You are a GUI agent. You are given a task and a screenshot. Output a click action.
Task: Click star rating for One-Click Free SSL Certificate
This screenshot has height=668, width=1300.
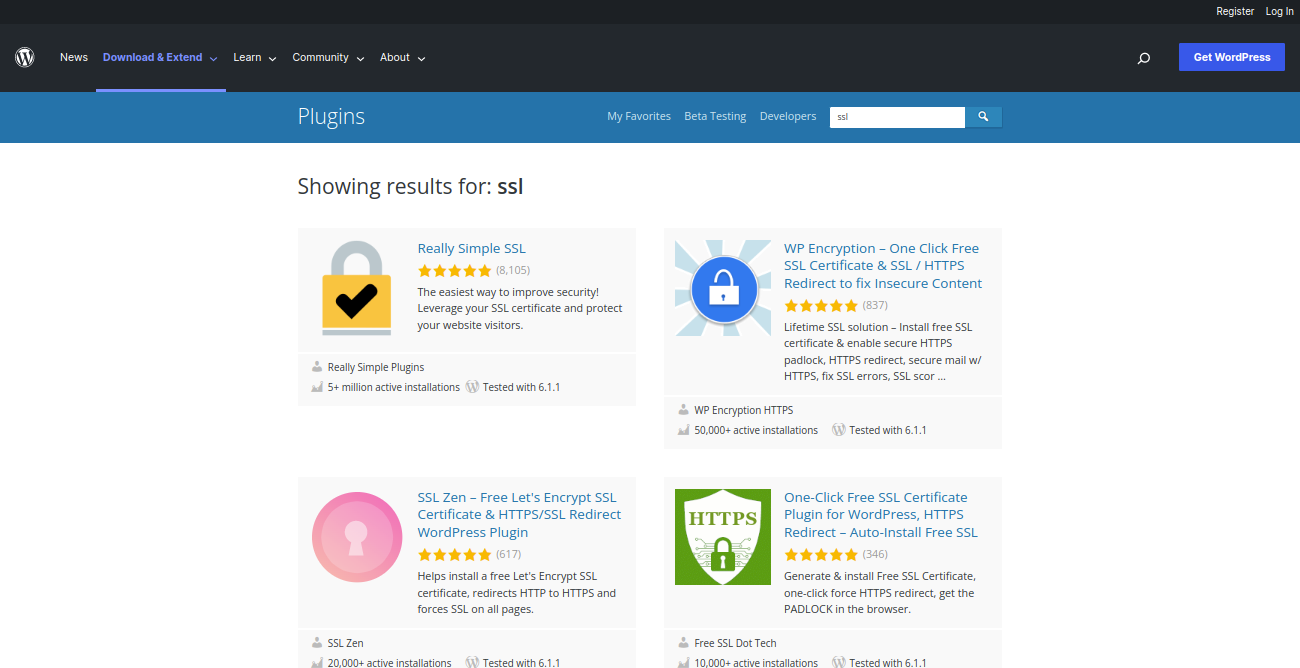(821, 555)
